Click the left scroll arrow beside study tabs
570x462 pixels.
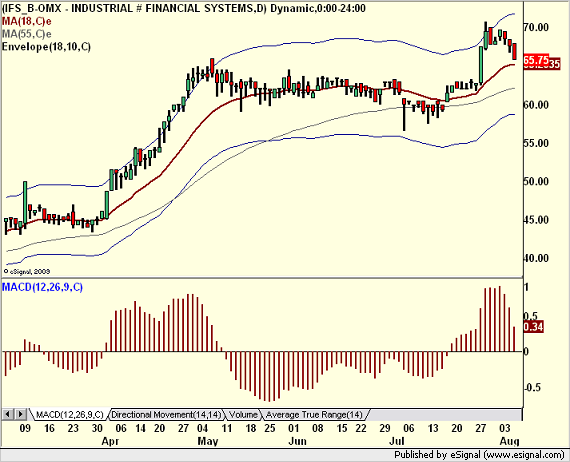pos(8,414)
